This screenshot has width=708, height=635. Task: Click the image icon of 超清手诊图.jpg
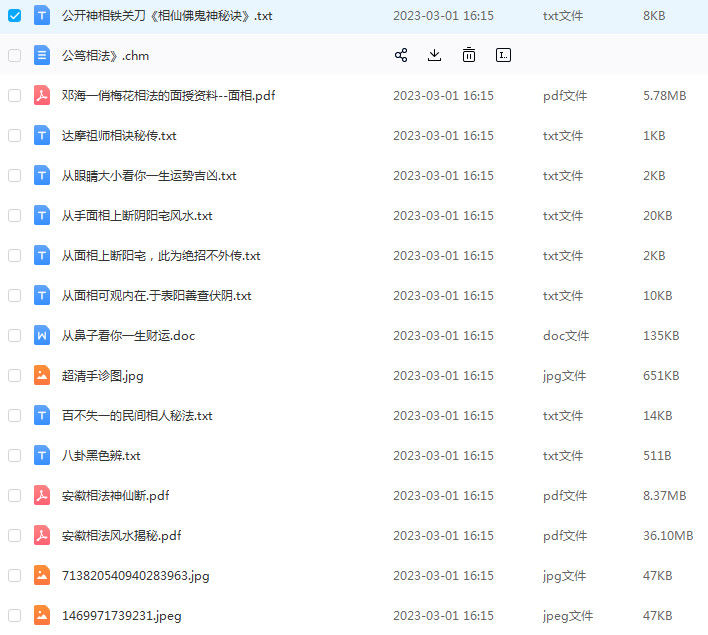tap(42, 376)
